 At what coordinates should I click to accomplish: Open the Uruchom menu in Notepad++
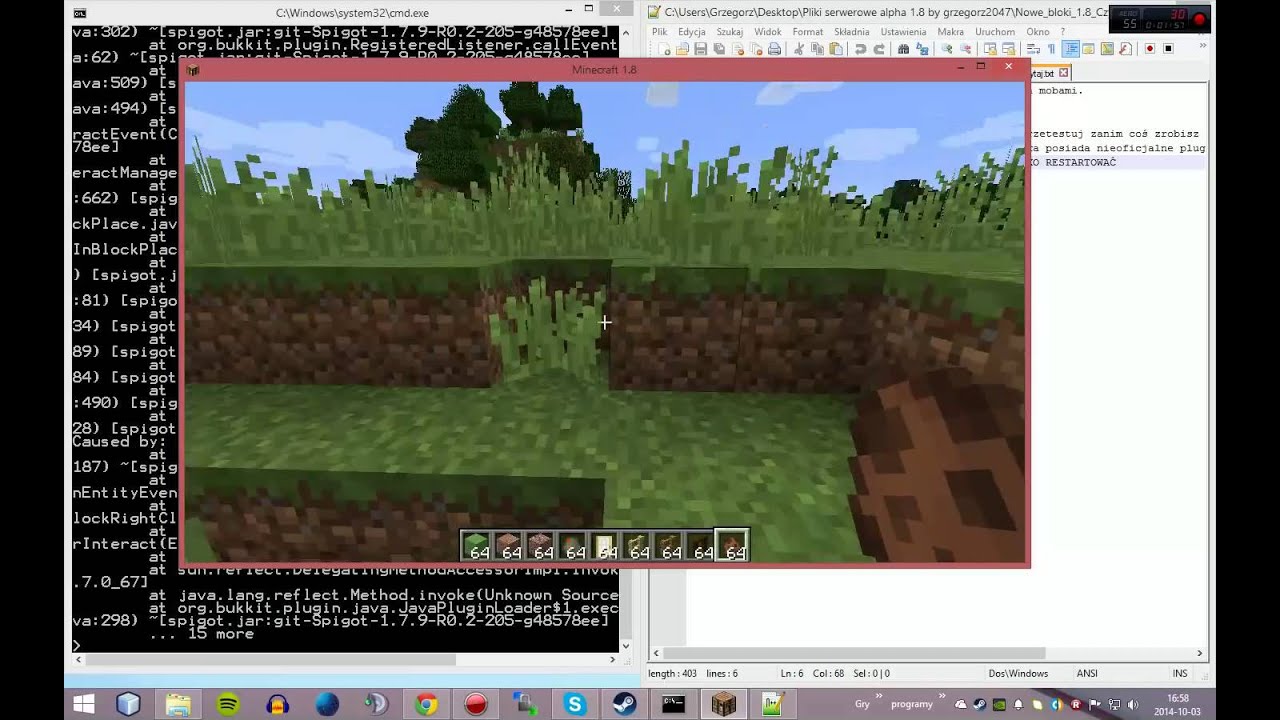[x=995, y=32]
